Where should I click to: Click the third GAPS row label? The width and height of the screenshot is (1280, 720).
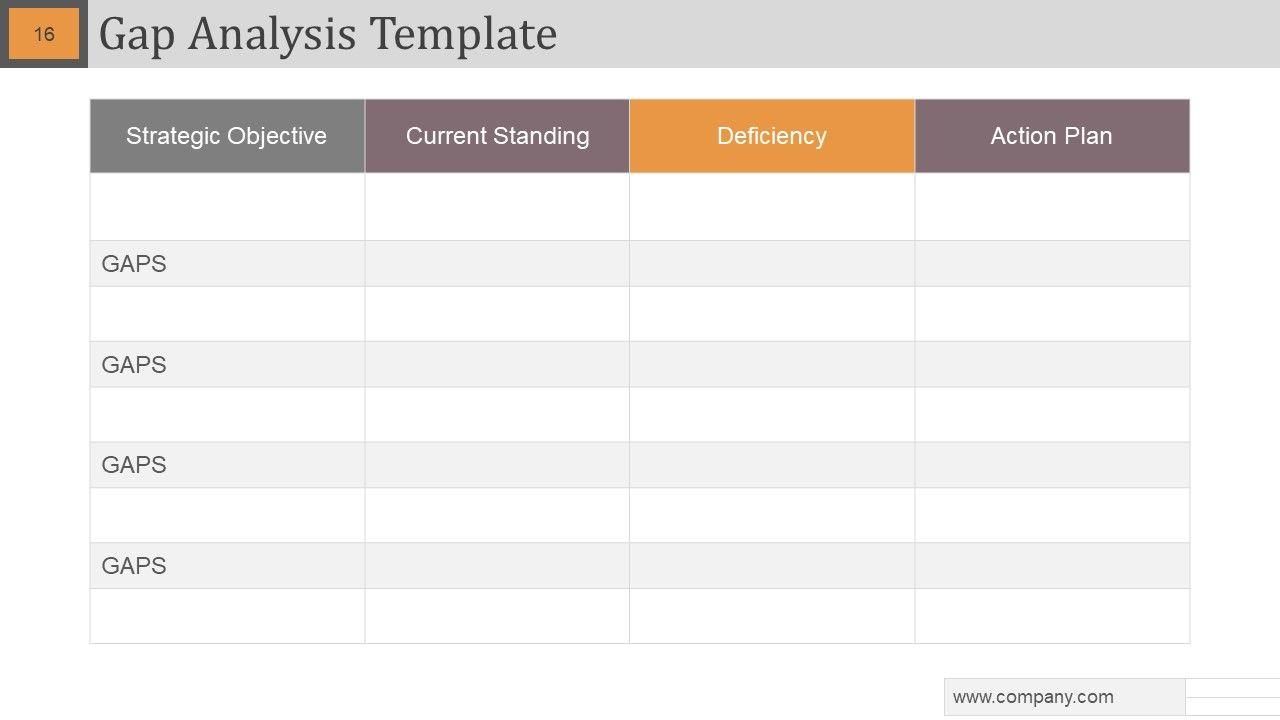tap(134, 465)
